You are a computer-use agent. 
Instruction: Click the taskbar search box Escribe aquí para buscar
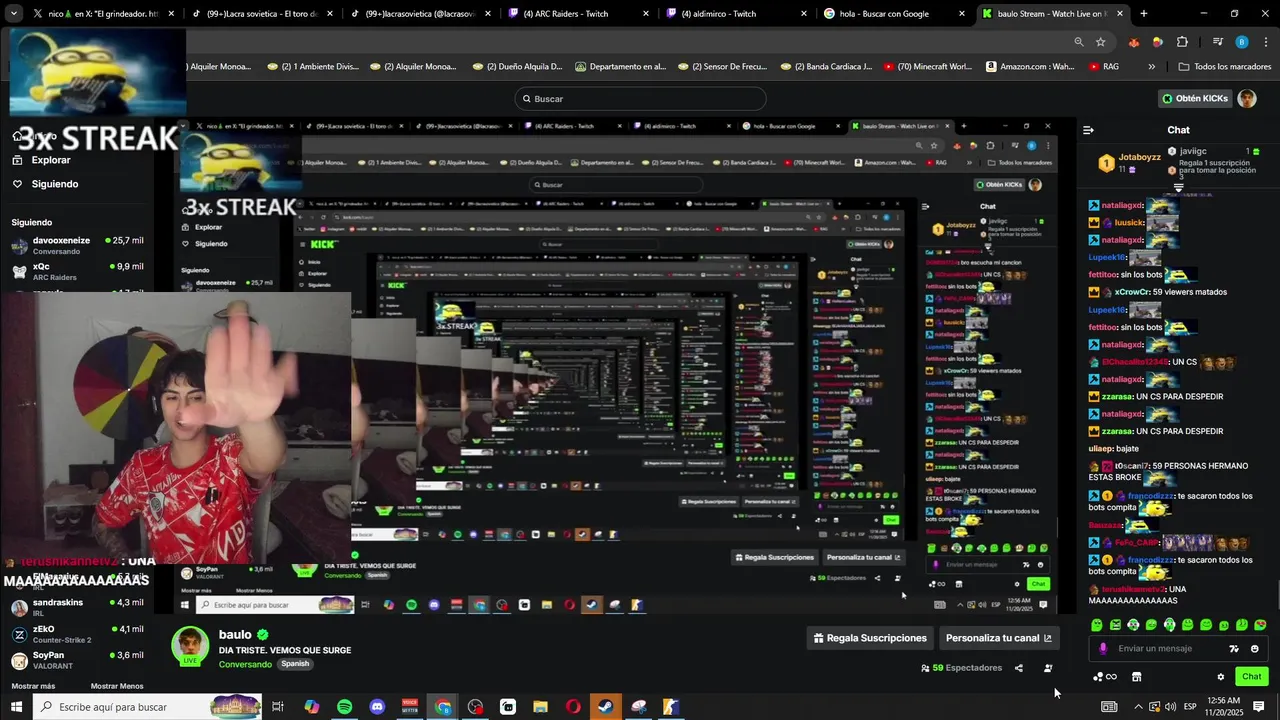(147, 707)
